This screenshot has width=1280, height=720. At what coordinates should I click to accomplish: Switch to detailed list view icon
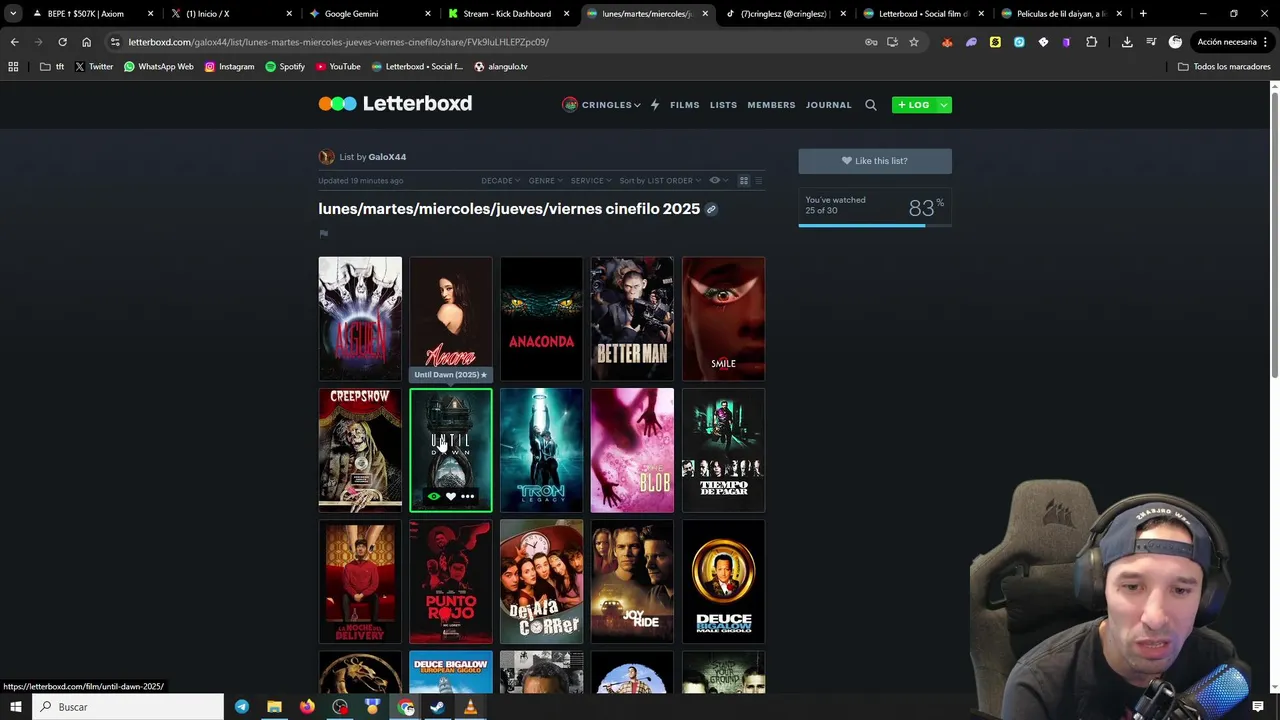[759, 181]
